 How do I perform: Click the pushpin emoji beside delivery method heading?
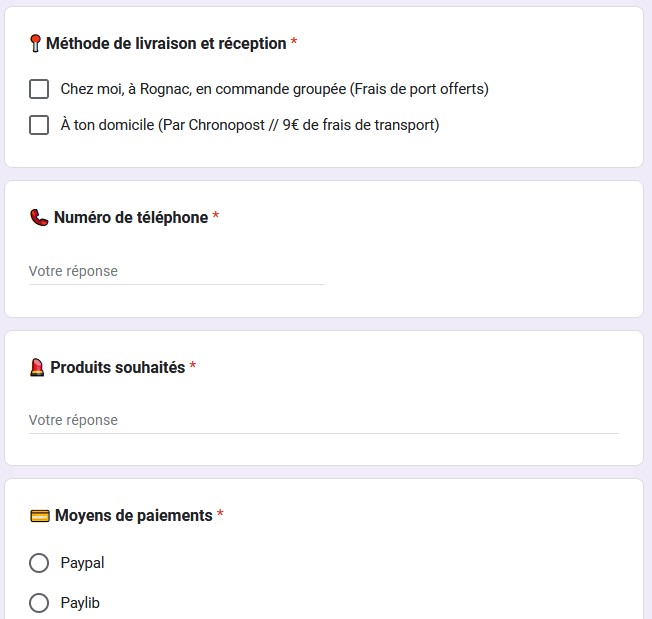click(35, 43)
